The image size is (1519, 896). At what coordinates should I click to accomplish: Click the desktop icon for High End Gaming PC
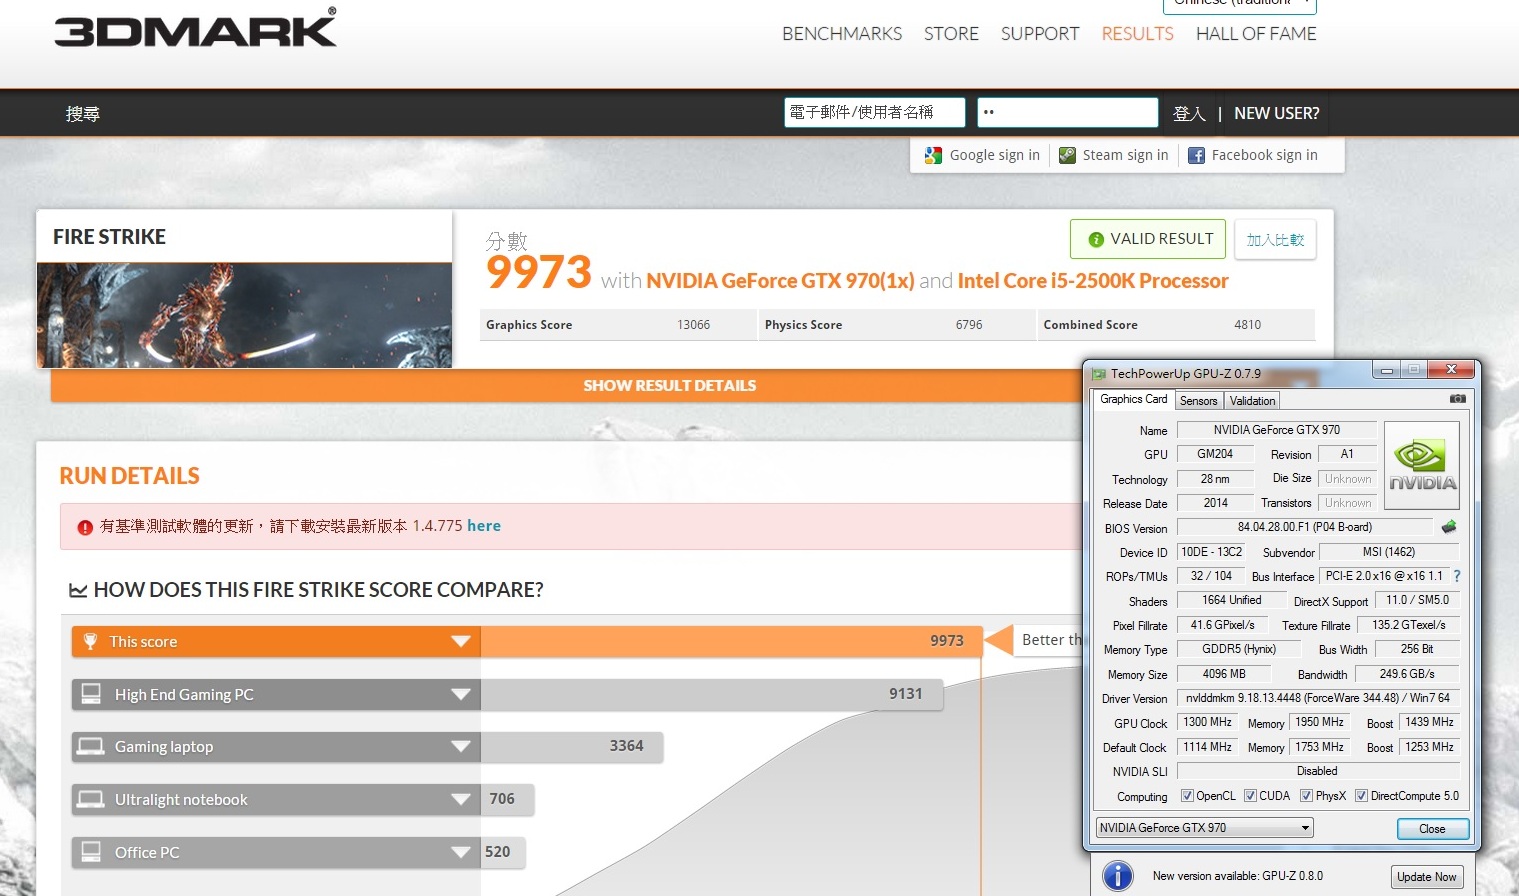coord(91,694)
